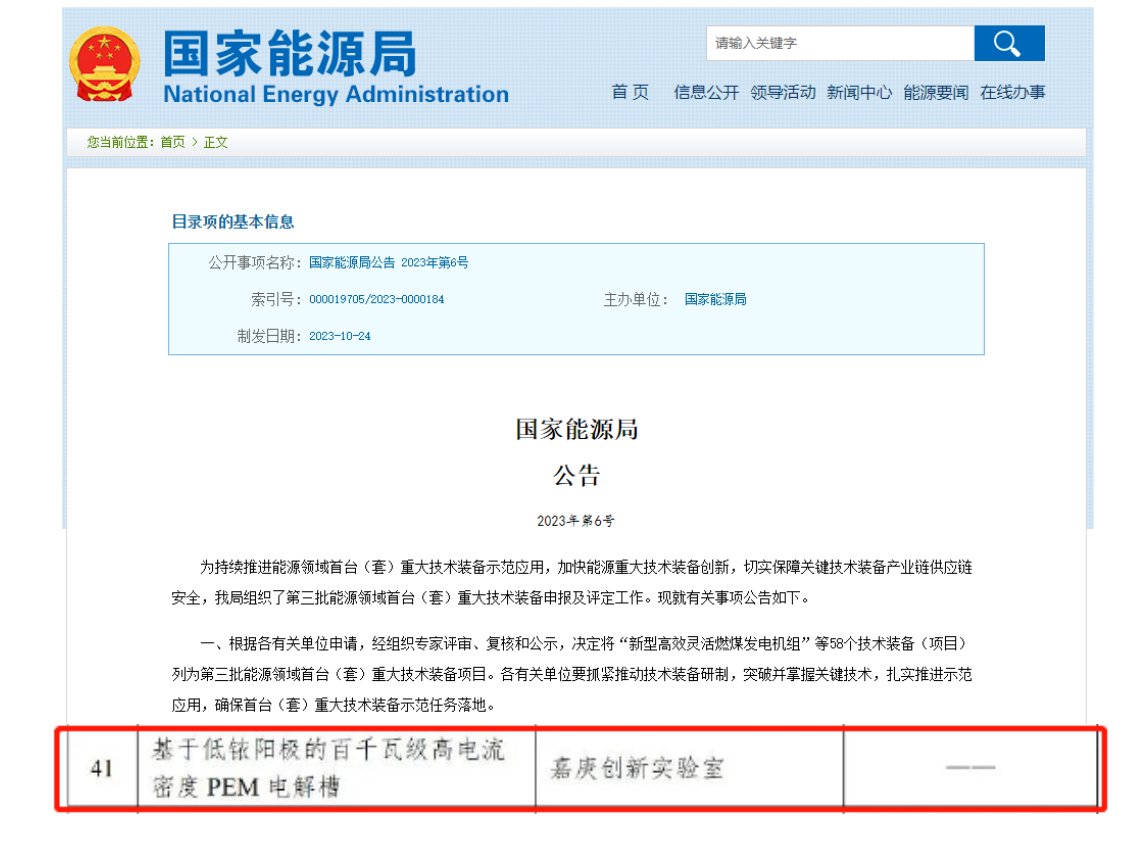Viewport: 1145px width, 843px height.
Task: Click the 国家能源局 site title banner
Action: tap(289, 53)
